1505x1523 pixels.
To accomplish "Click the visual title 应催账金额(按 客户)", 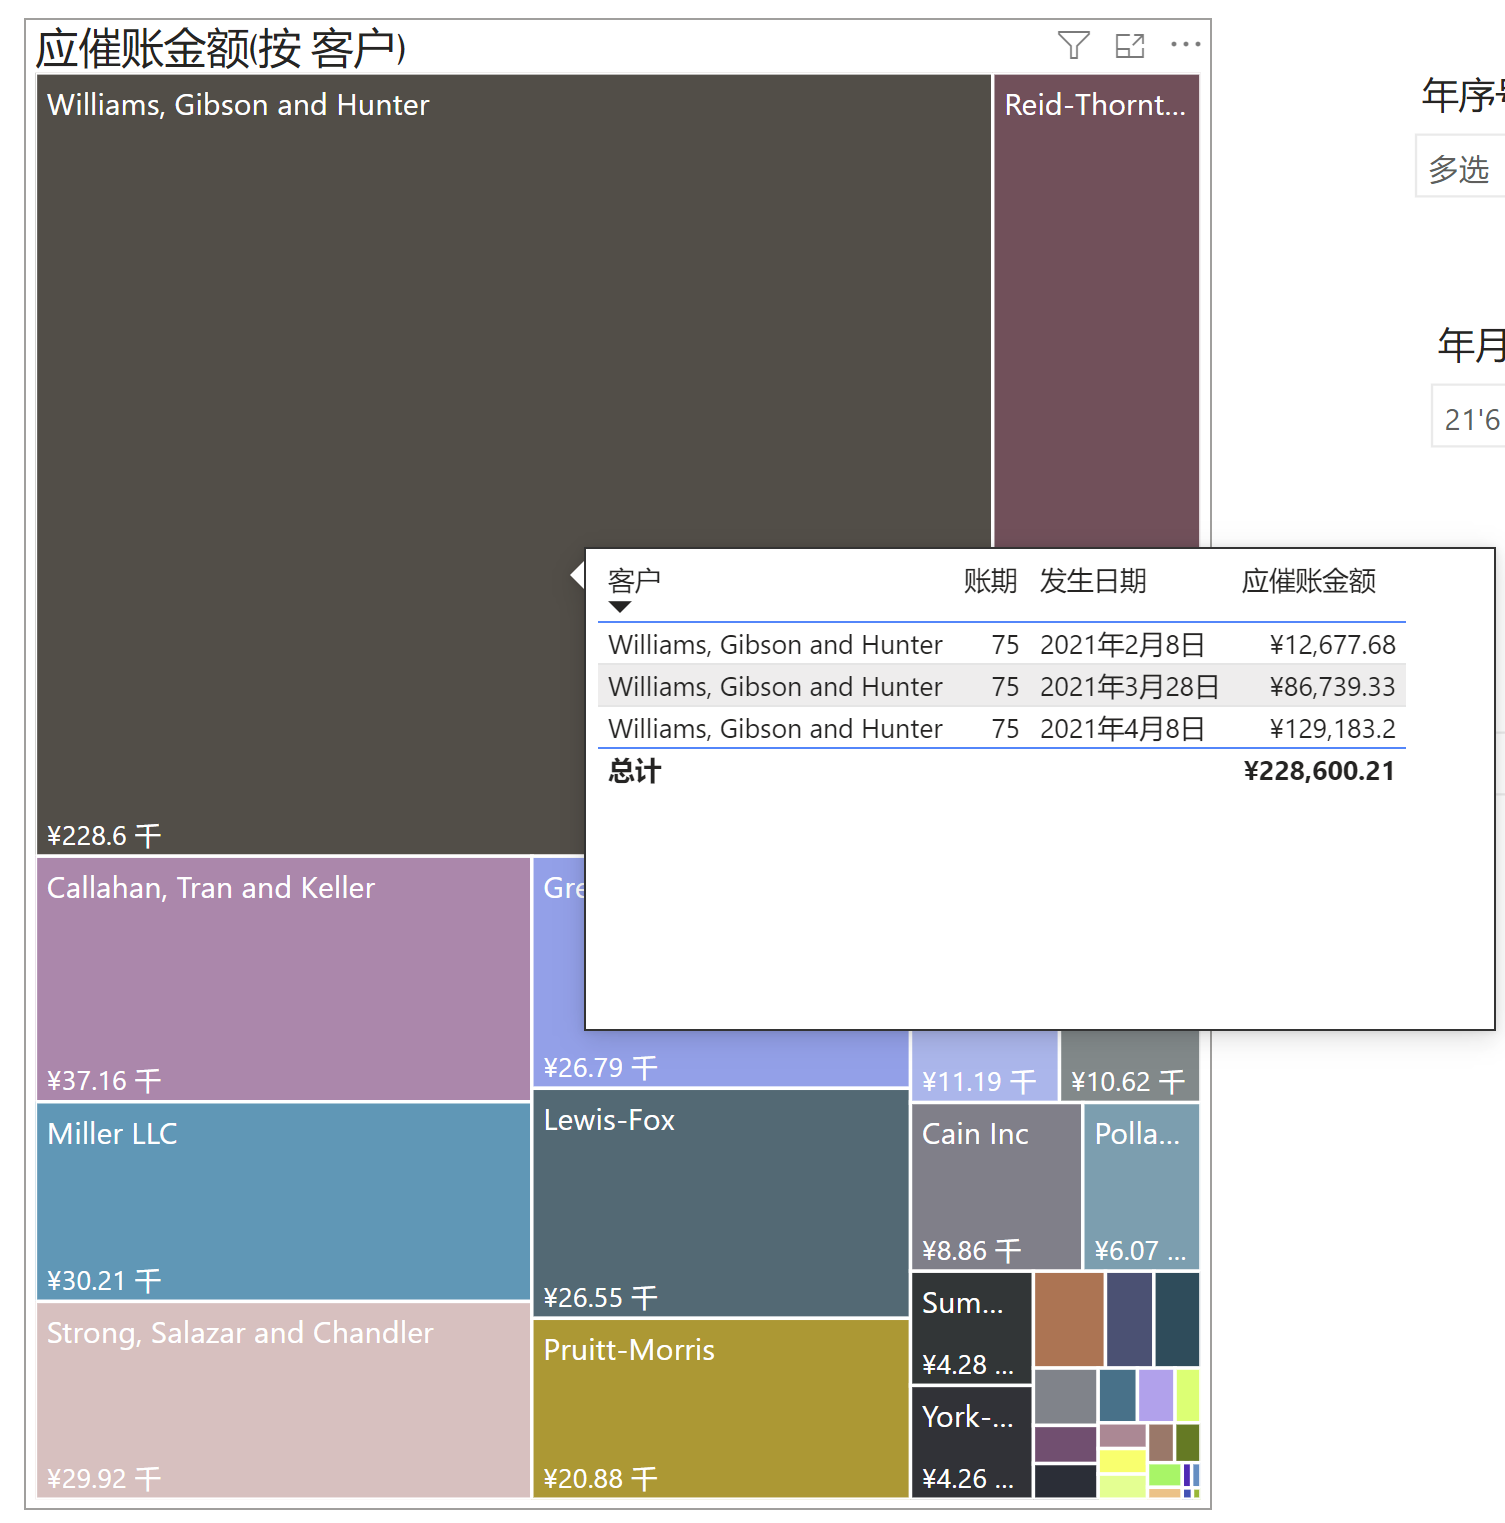I will point(221,49).
